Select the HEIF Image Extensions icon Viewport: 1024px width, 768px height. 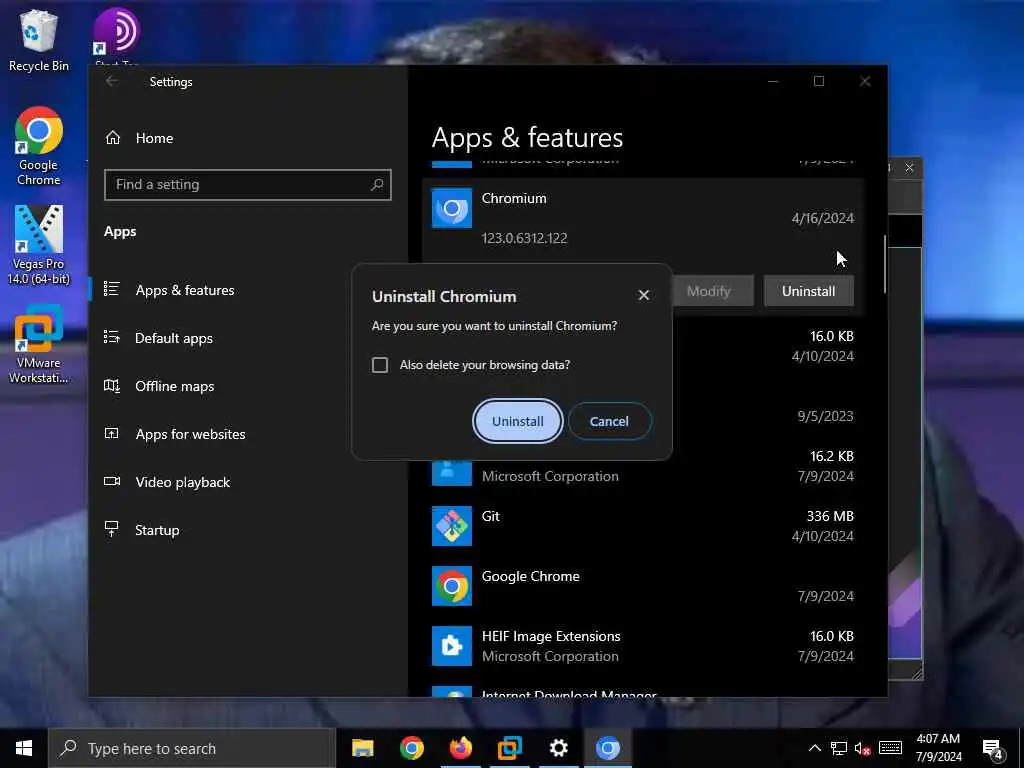(x=451, y=646)
